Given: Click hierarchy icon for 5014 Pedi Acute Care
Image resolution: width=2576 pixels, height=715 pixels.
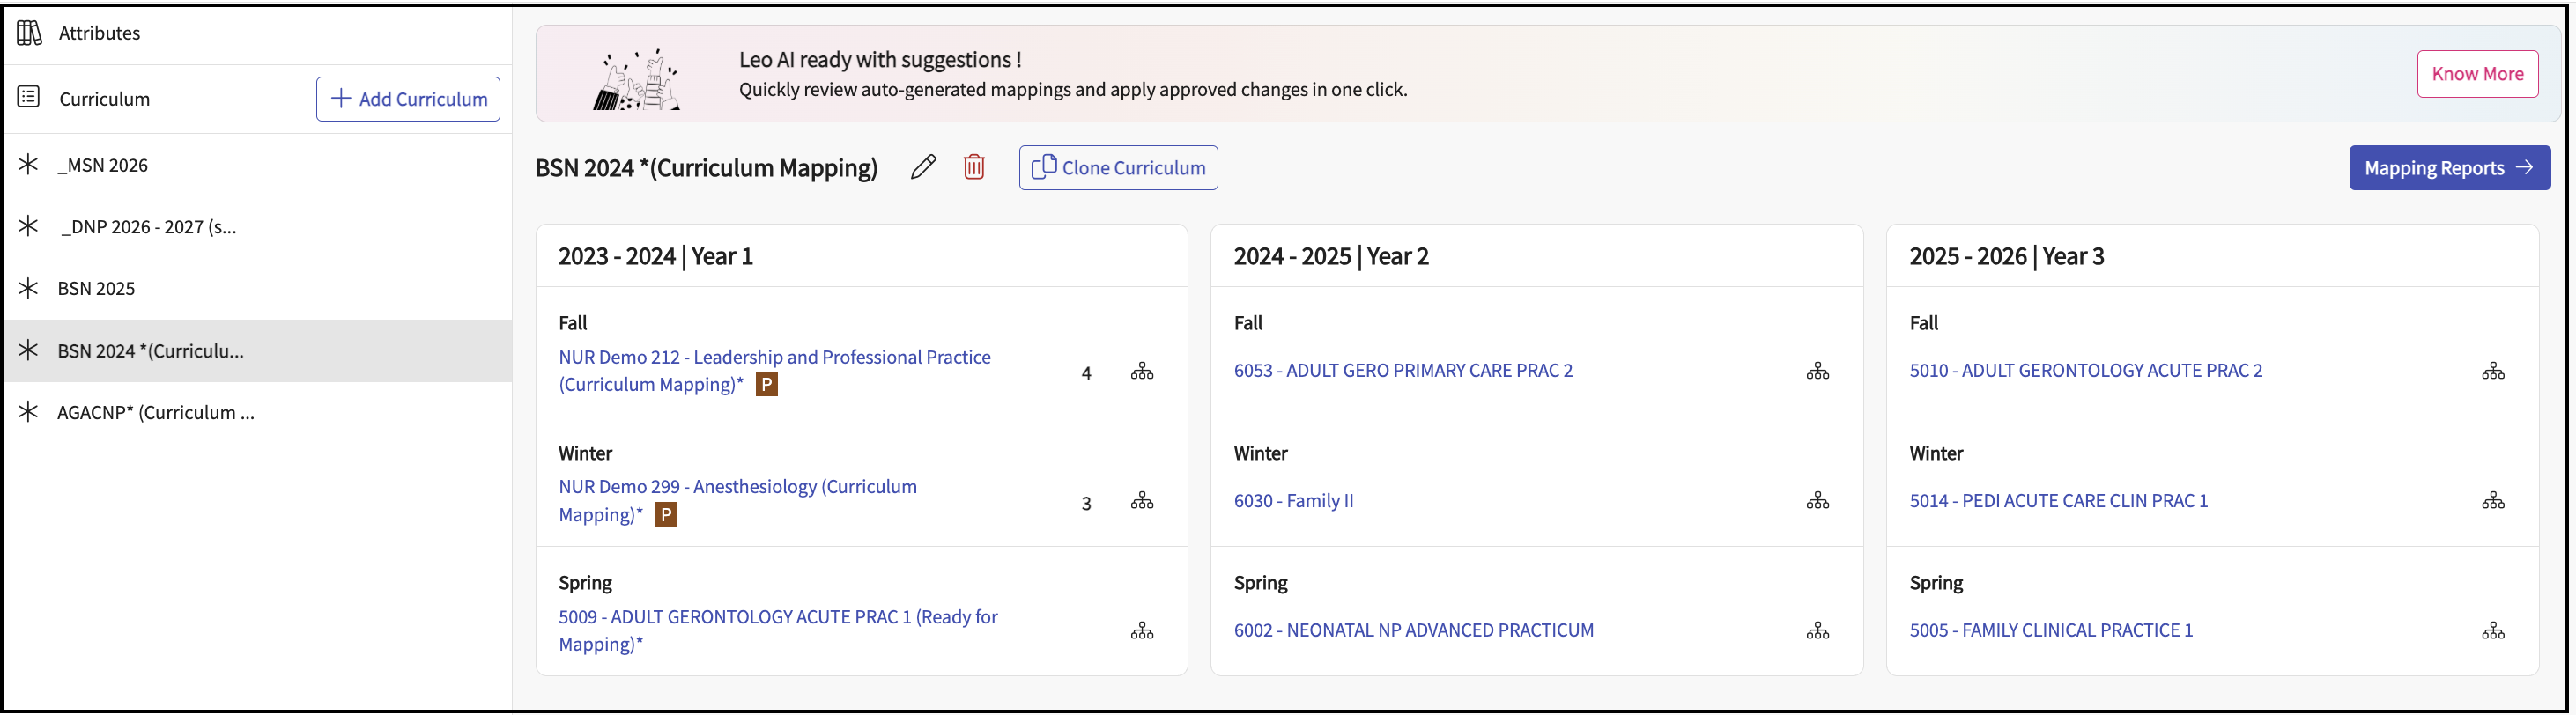Looking at the screenshot, I should coord(2492,501).
